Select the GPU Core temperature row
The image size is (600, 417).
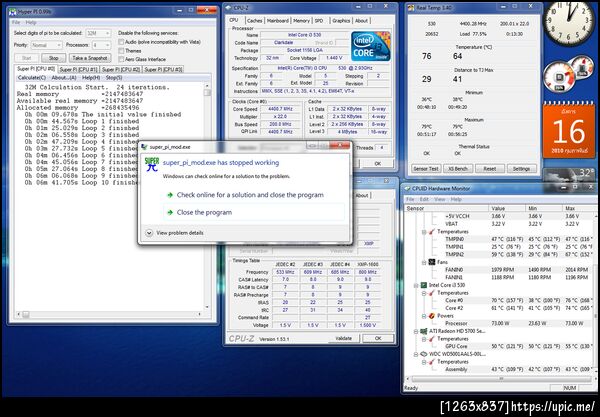pos(499,346)
